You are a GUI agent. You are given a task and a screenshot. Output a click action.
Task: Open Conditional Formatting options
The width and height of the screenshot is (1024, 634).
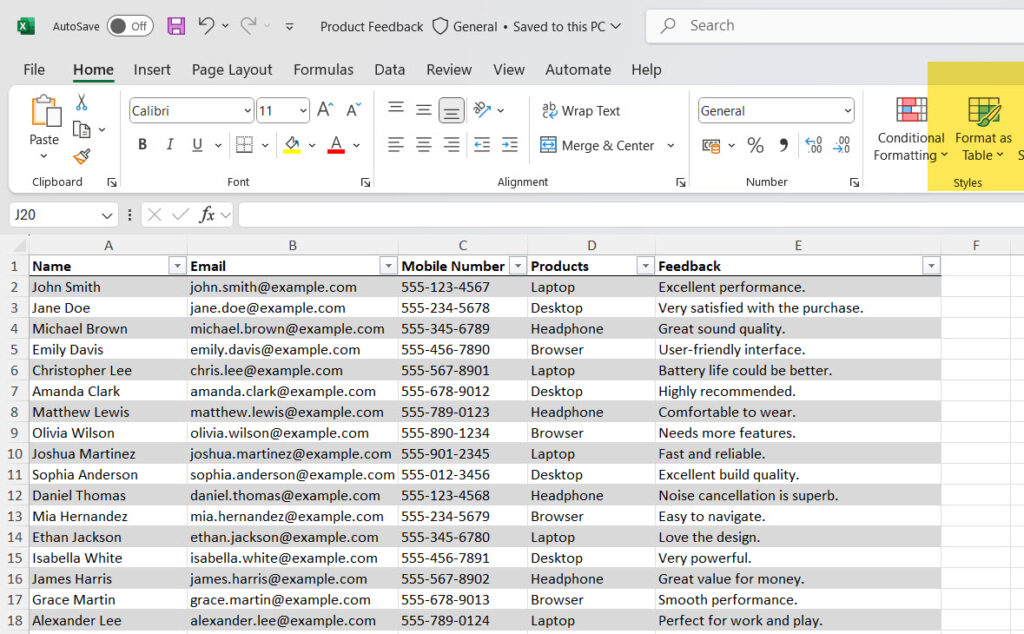[x=909, y=130]
